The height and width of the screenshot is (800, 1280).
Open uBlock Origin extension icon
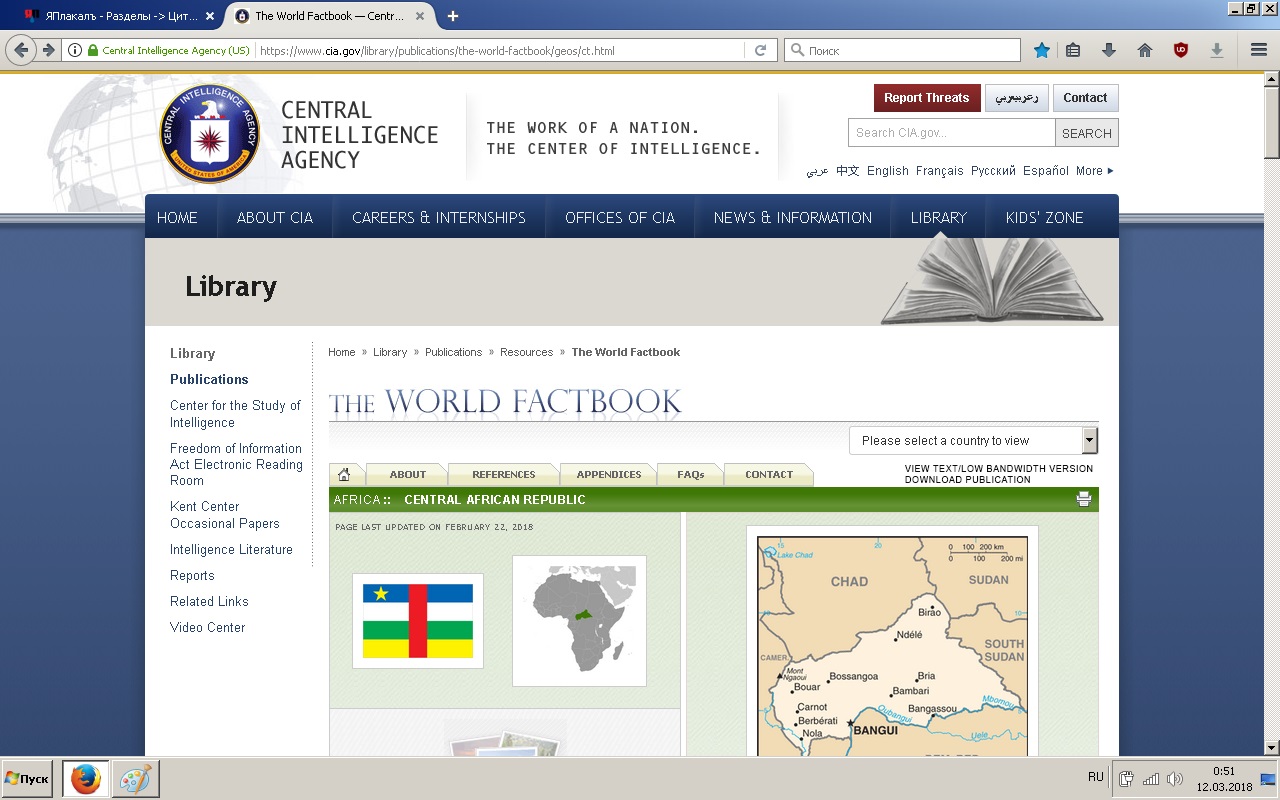[x=1181, y=50]
